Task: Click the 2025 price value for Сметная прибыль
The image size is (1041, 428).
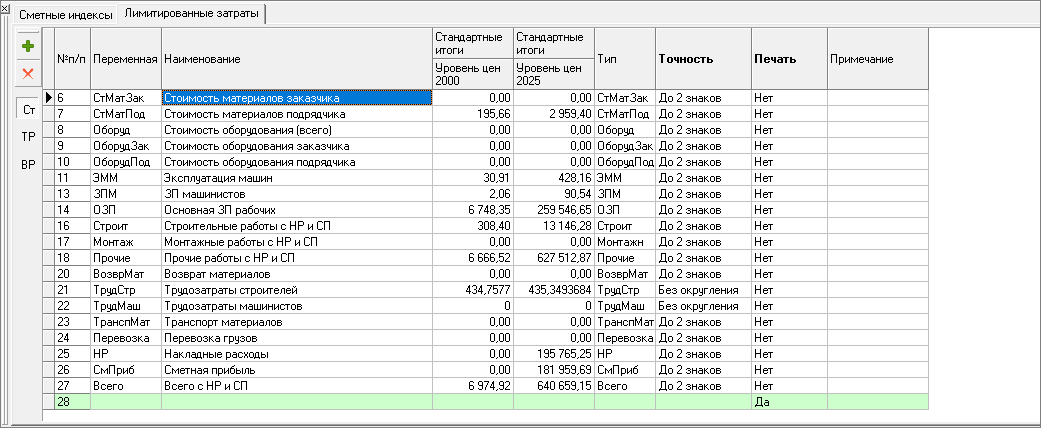Action: [553, 370]
